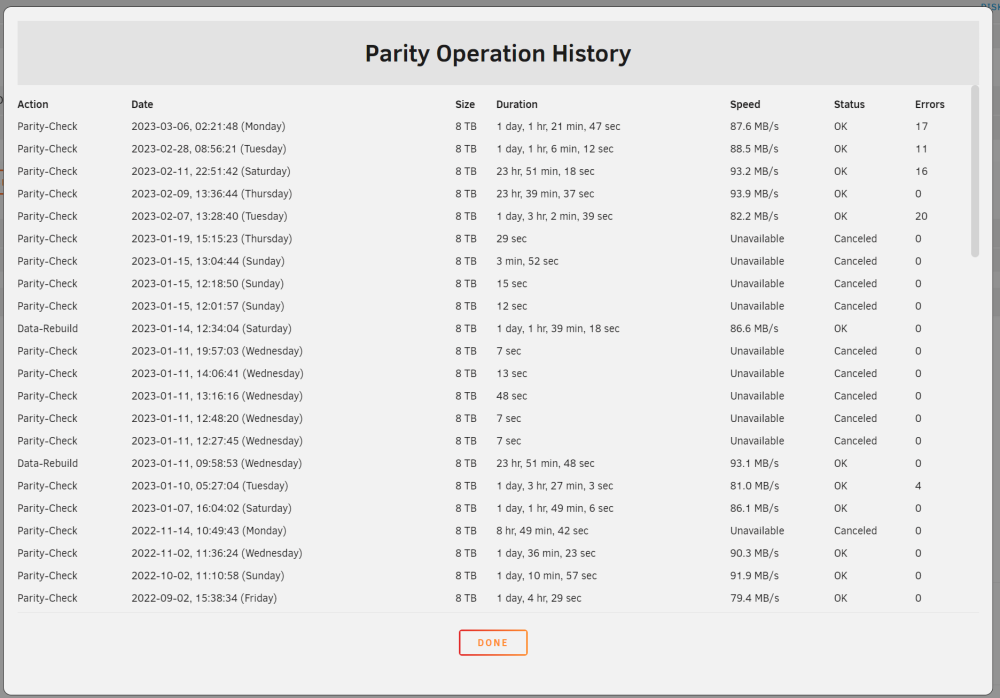
Task: Click duration 23 hr, 51 min, 18 sec
Action: pos(545,171)
